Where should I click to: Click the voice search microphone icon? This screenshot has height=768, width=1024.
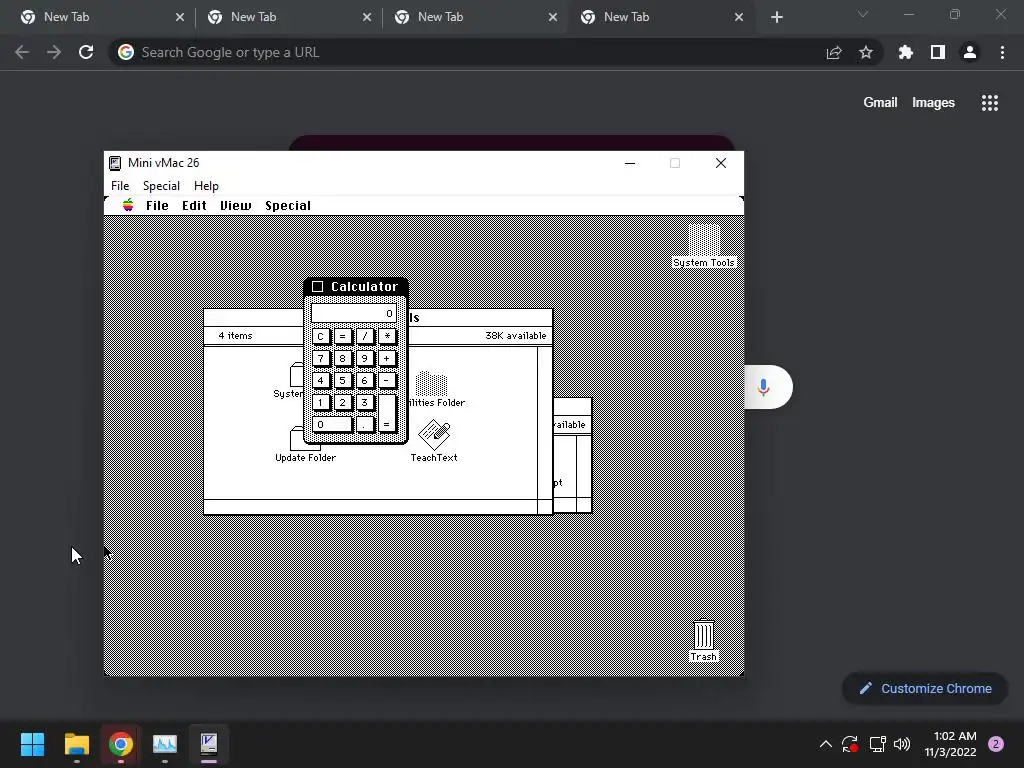tap(763, 387)
